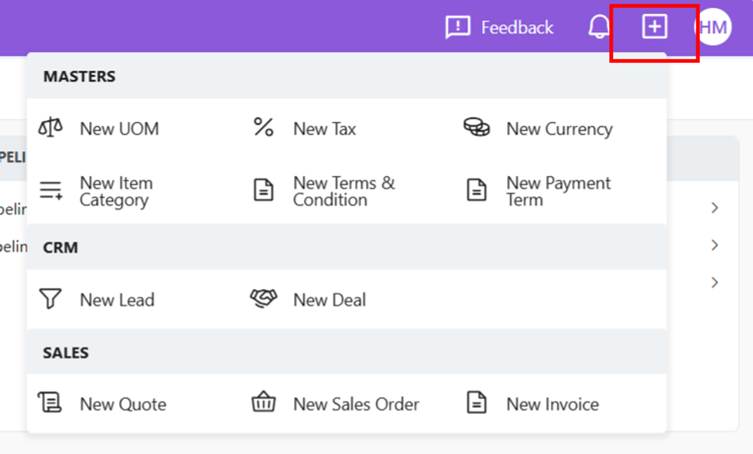753x454 pixels.
Task: Expand the third row chevron
Action: coord(715,282)
